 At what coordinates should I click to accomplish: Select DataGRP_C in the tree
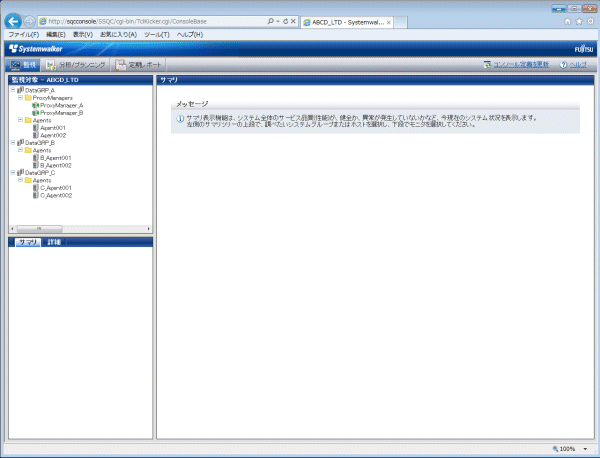(40, 173)
